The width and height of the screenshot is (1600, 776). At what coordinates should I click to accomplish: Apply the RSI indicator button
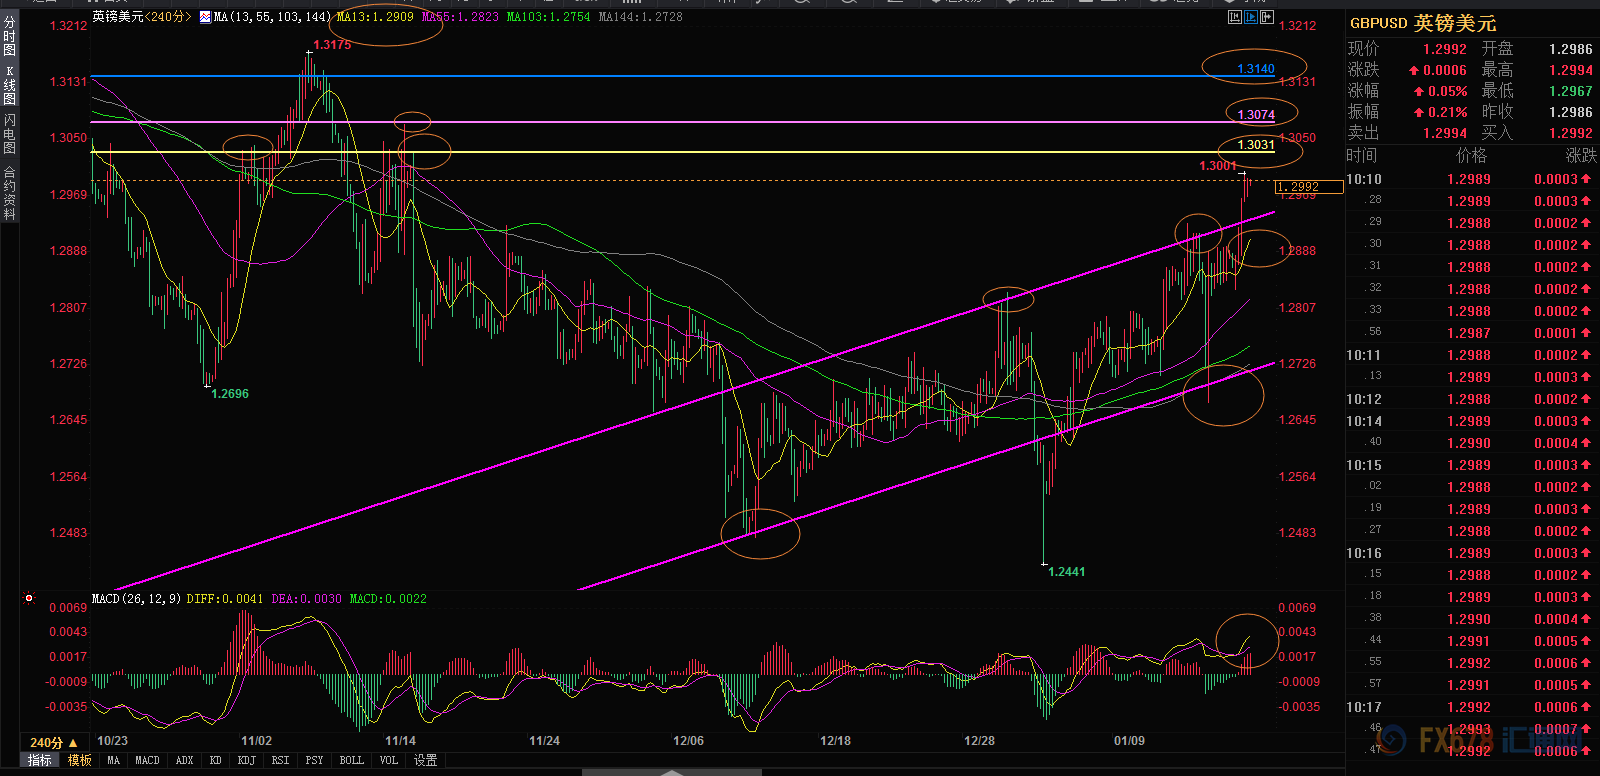[281, 760]
